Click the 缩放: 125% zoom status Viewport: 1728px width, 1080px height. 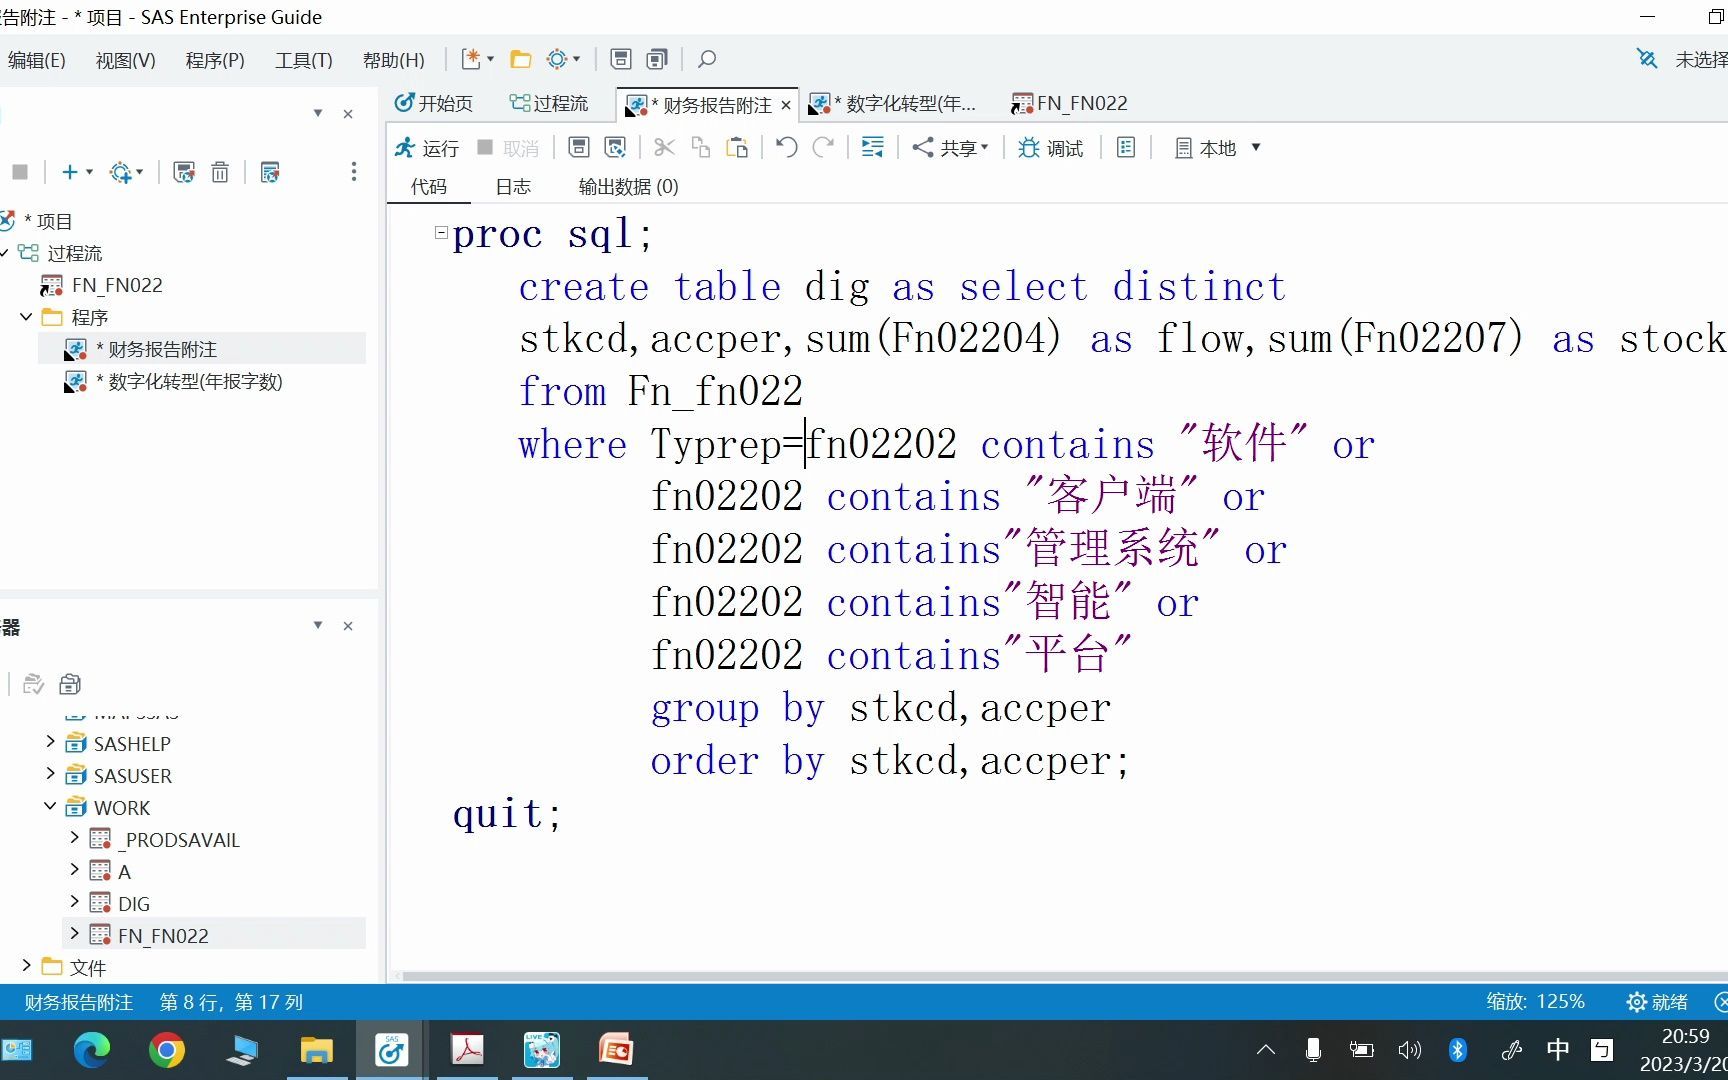click(x=1535, y=1001)
